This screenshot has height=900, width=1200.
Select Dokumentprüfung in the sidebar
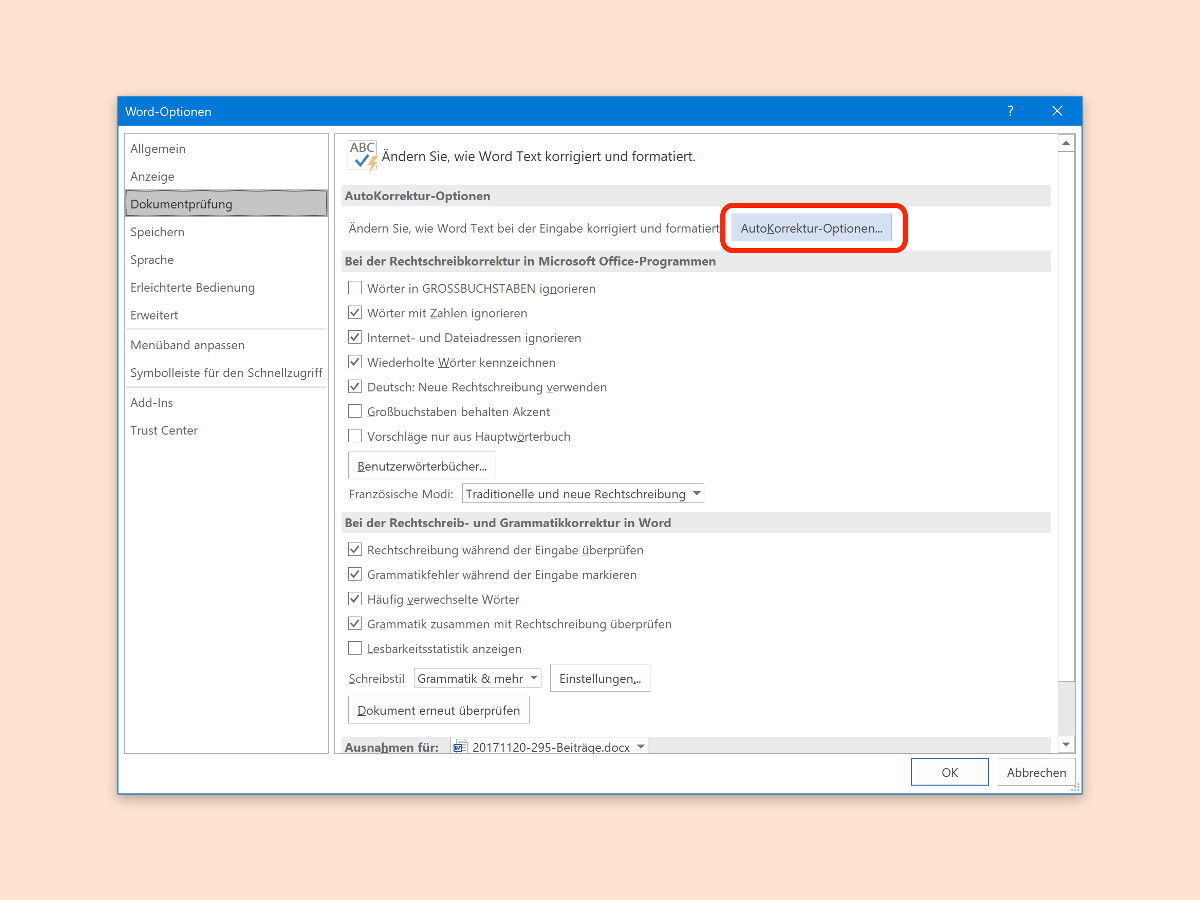point(226,204)
